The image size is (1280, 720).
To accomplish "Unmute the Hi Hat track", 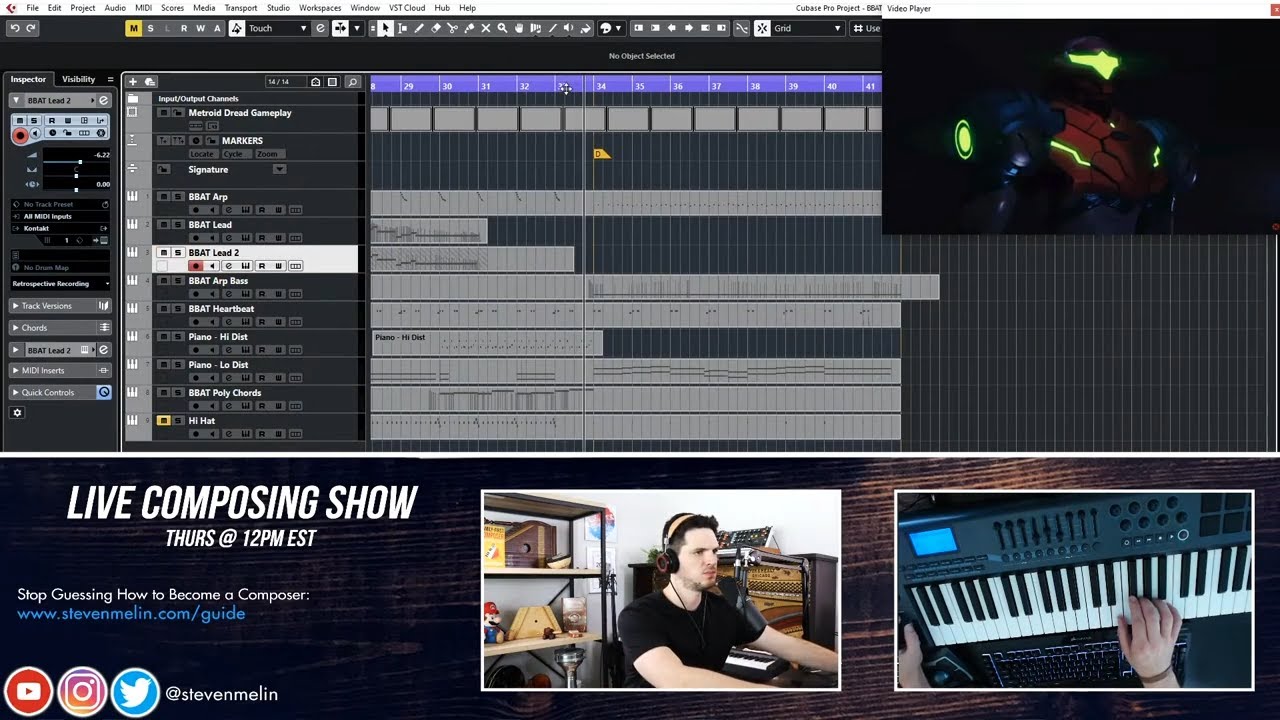I will [164, 421].
